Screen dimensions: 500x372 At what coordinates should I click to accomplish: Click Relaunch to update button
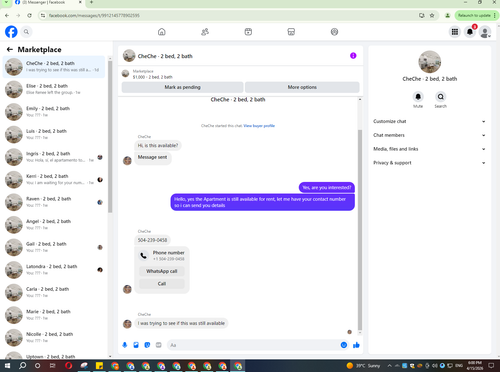click(x=476, y=15)
